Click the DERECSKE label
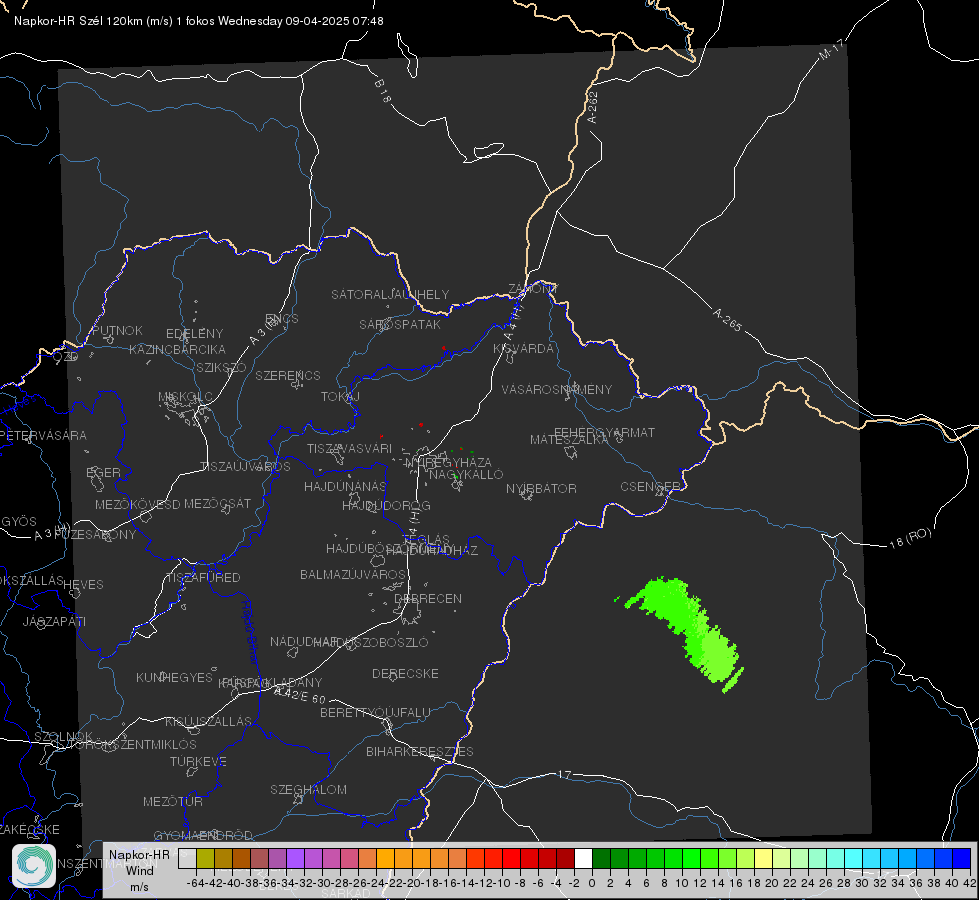This screenshot has width=979, height=900. (405, 674)
